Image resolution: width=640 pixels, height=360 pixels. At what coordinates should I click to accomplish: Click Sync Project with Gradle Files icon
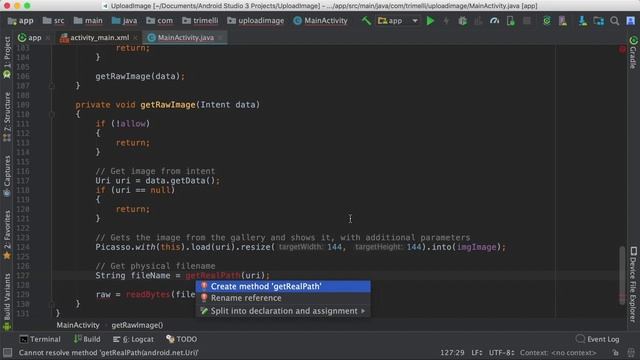tap(547, 20)
